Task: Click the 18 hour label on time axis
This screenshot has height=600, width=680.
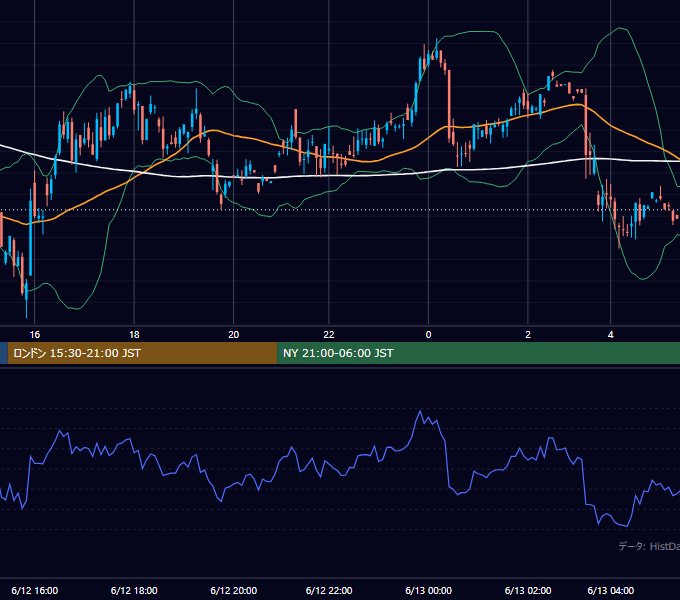Action: click(134, 335)
